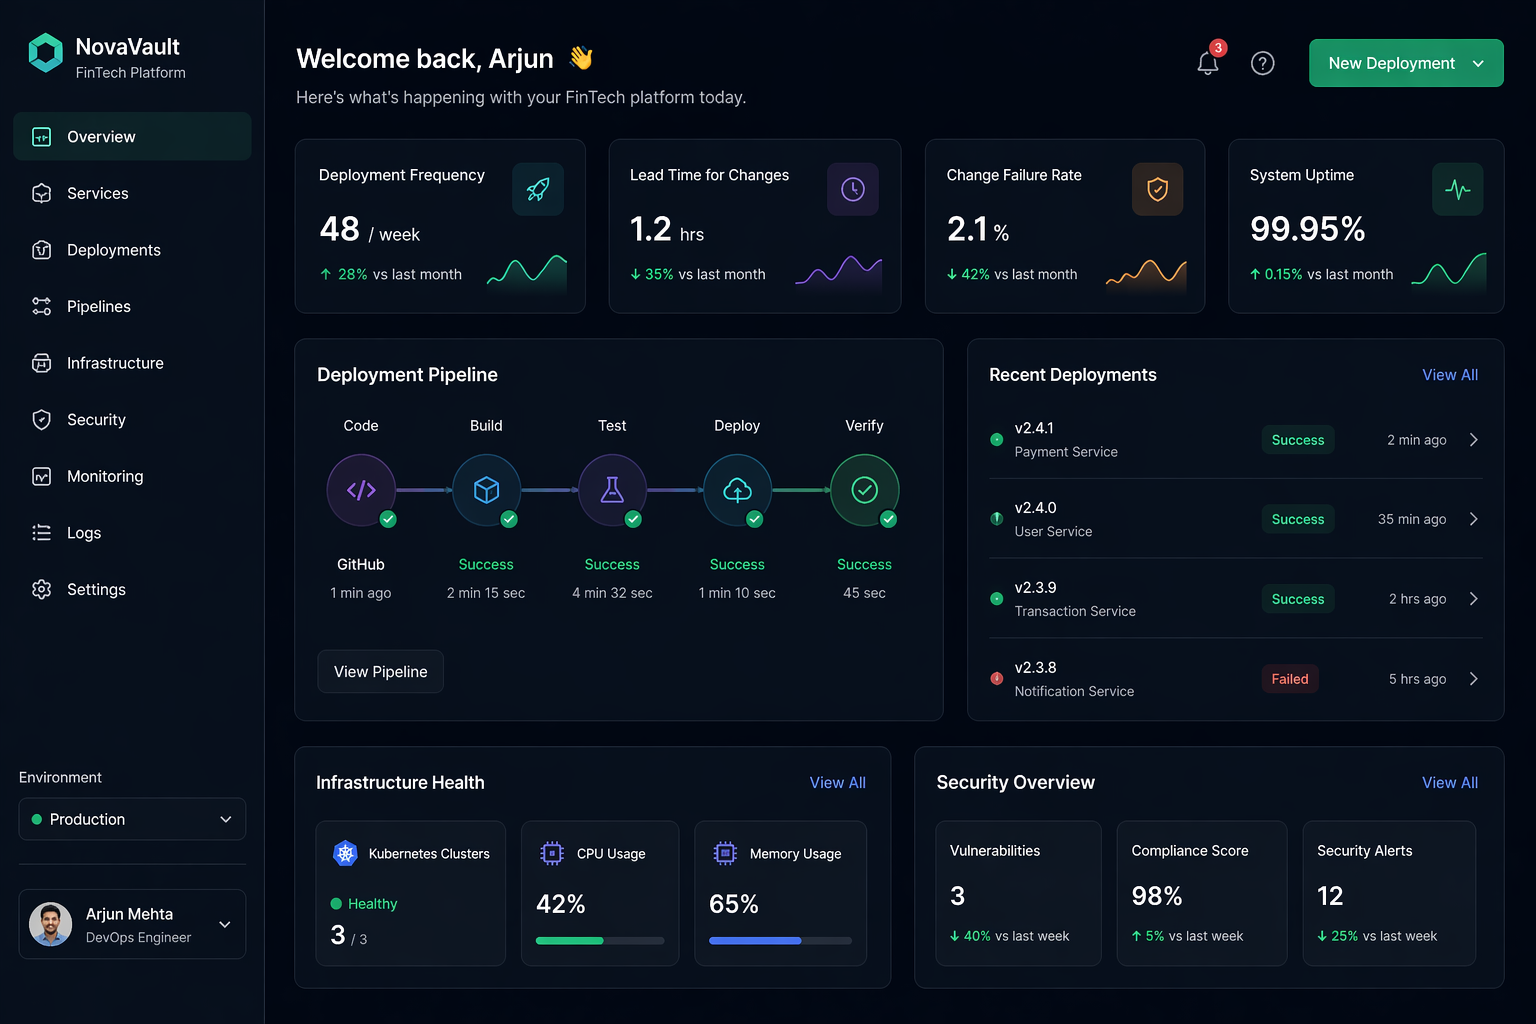
Task: Open the notification bell icon
Action: pos(1207,62)
